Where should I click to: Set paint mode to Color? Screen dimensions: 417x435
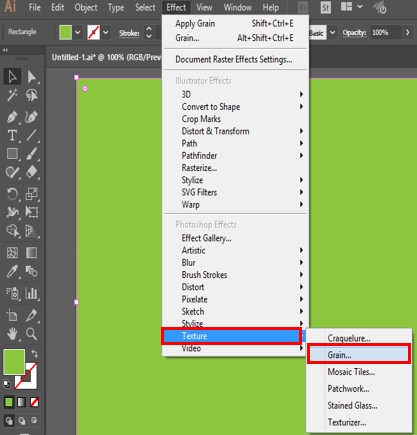tap(9, 402)
